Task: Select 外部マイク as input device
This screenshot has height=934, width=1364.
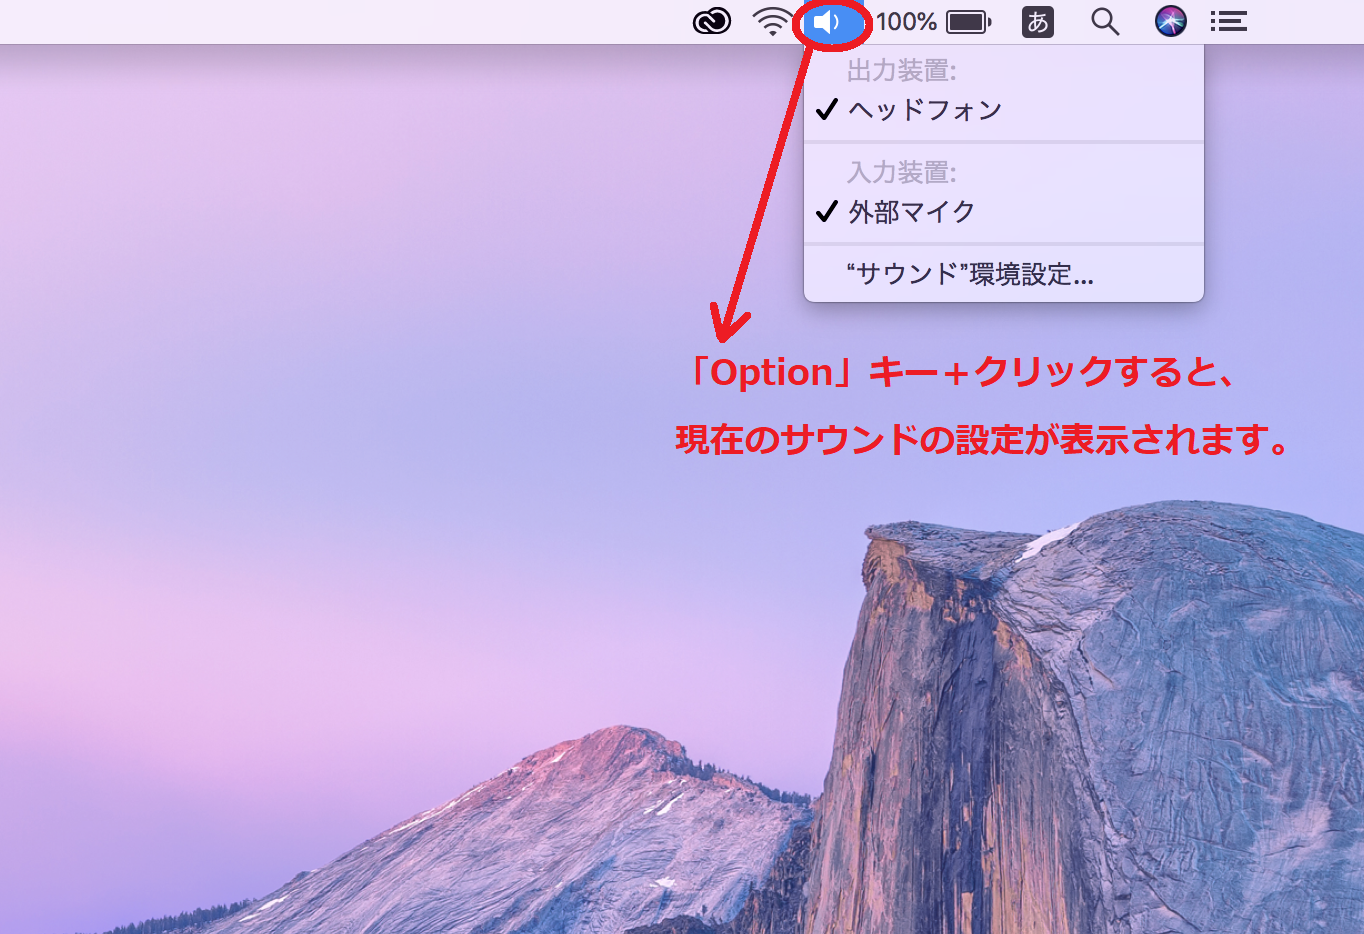Action: [1004, 212]
